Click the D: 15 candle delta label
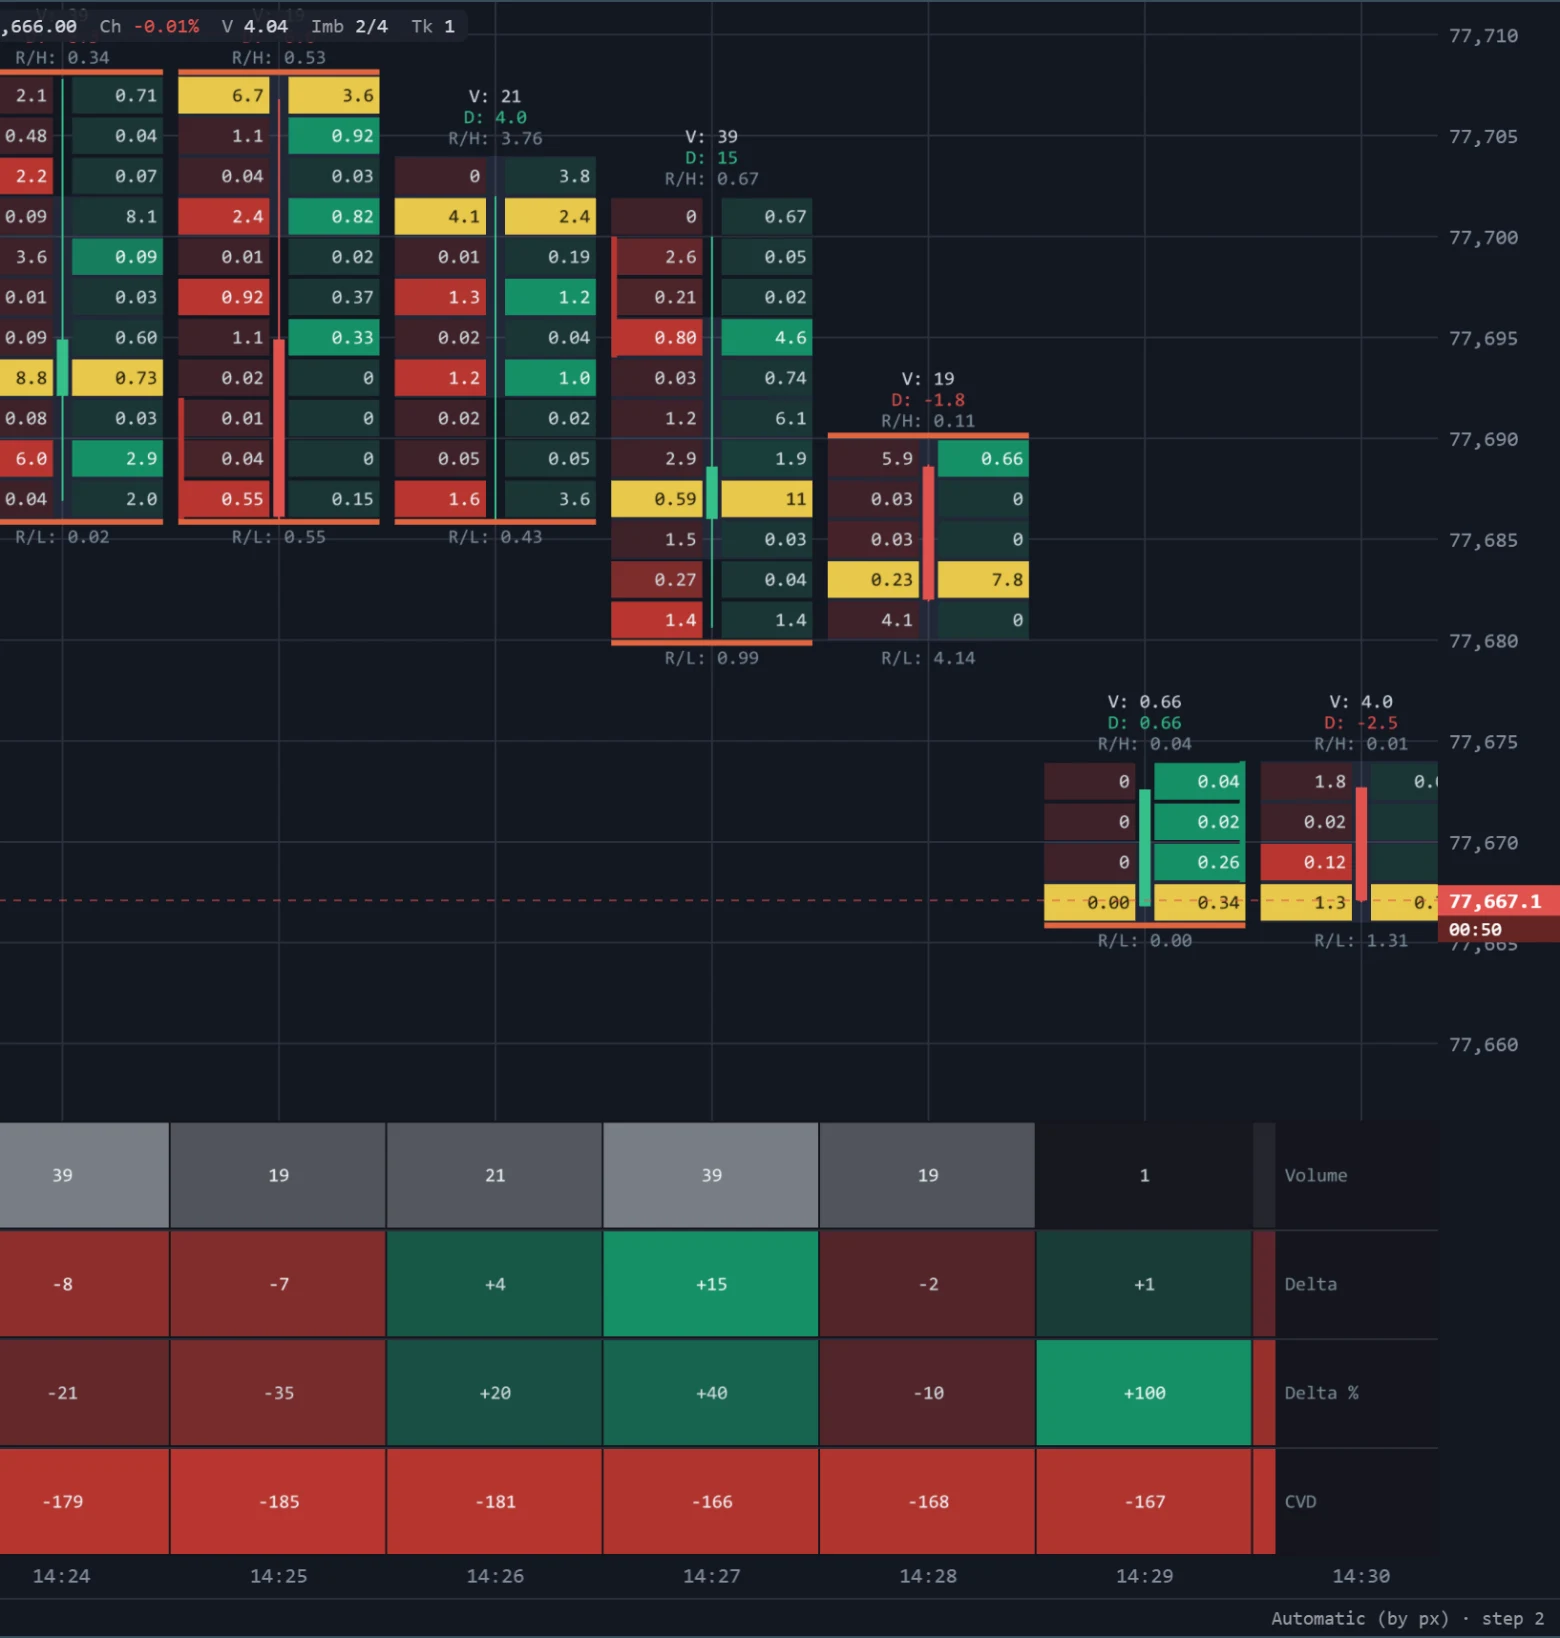The image size is (1560, 1638). (711, 158)
